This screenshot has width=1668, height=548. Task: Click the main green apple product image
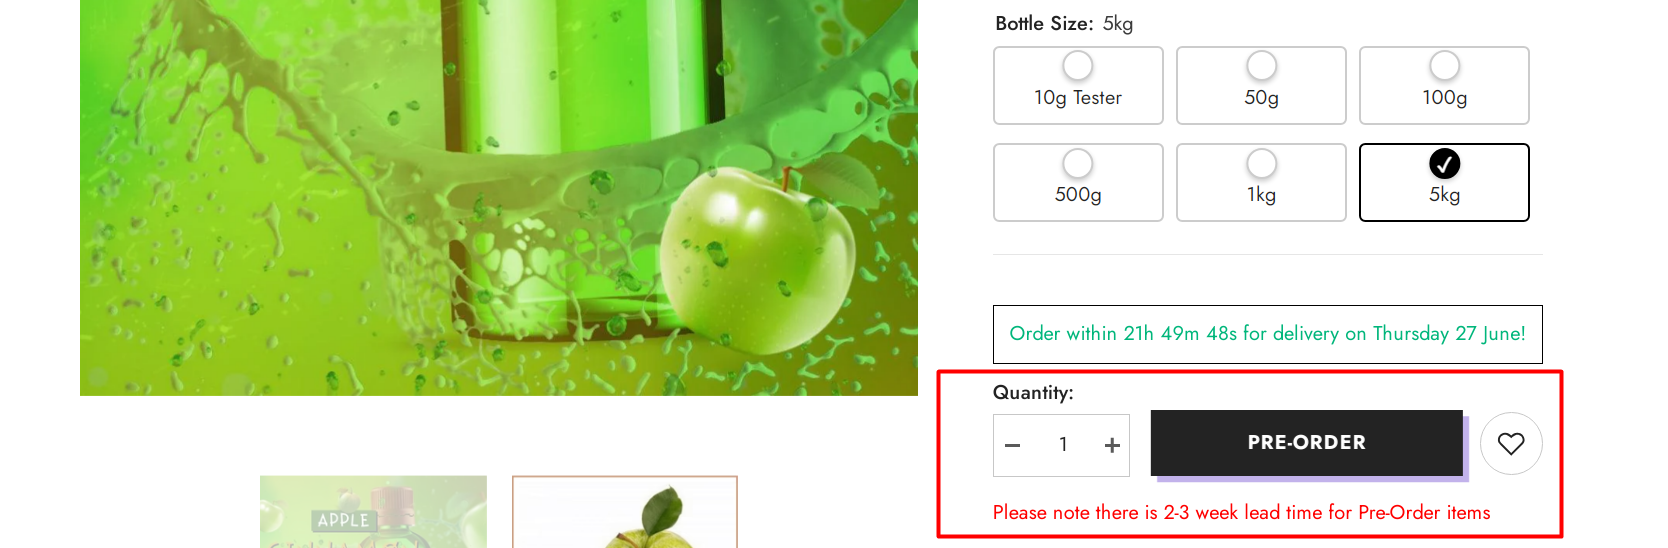click(499, 197)
